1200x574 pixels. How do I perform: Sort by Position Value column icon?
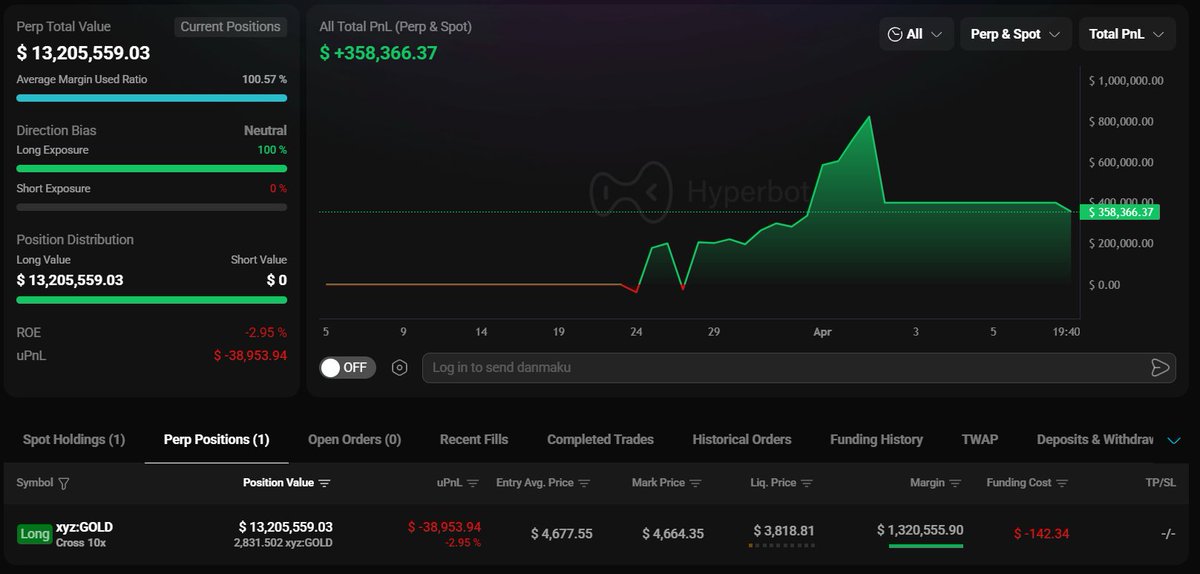coord(324,483)
